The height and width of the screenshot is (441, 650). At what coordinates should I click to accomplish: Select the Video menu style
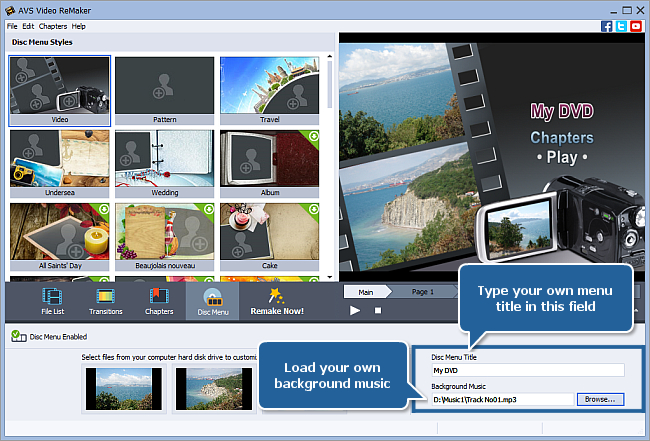tap(60, 90)
